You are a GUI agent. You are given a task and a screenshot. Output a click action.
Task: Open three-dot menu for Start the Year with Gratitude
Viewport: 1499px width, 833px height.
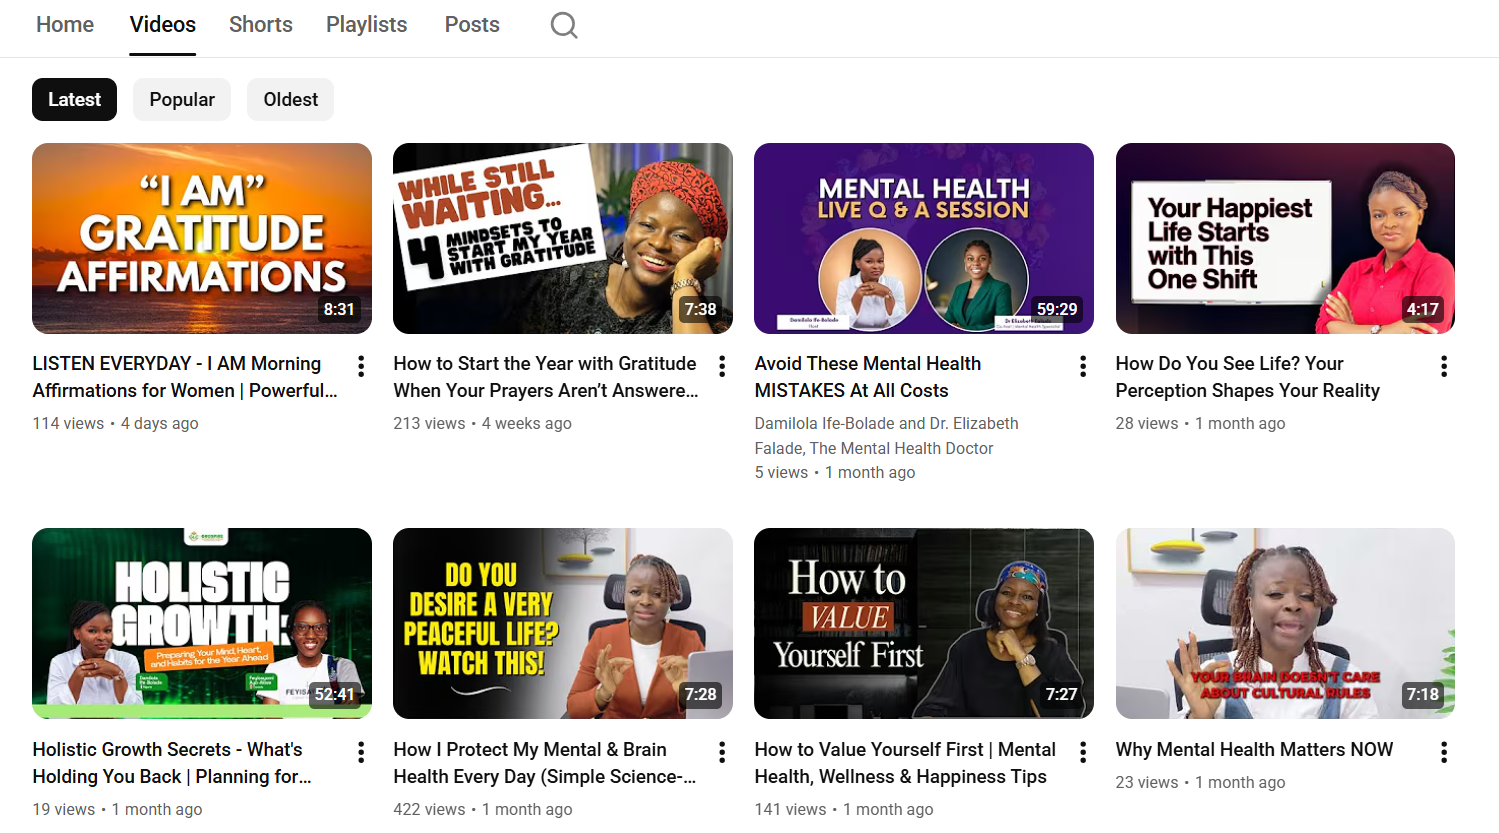[x=722, y=366]
